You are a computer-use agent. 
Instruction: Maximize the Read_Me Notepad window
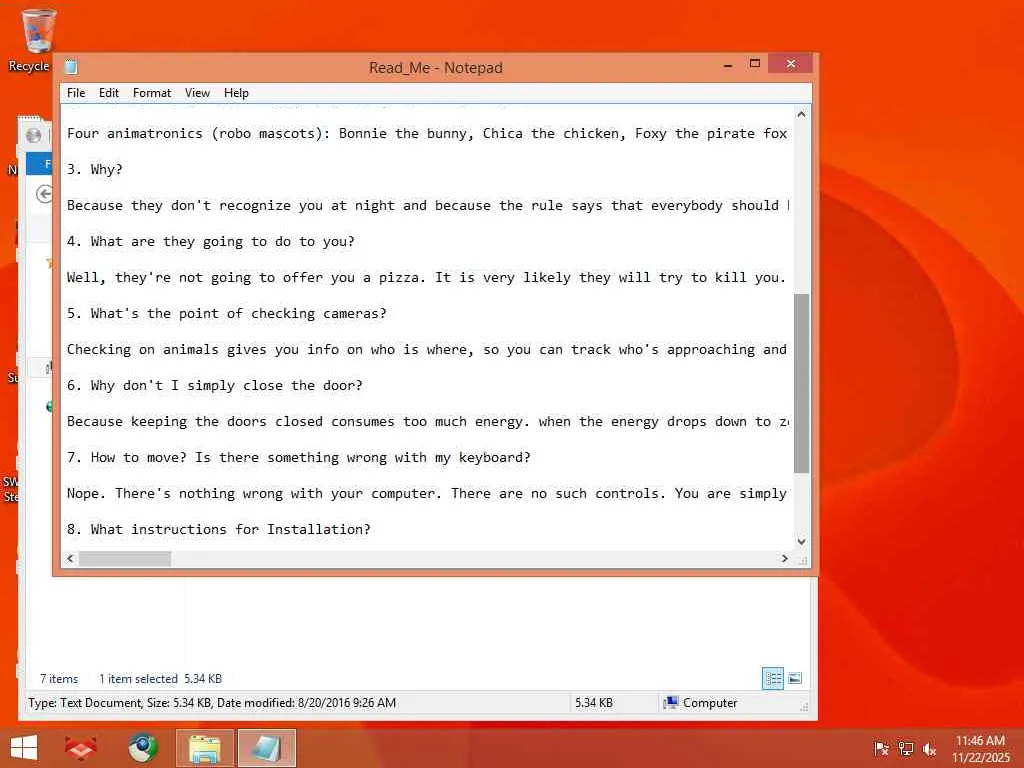click(755, 64)
